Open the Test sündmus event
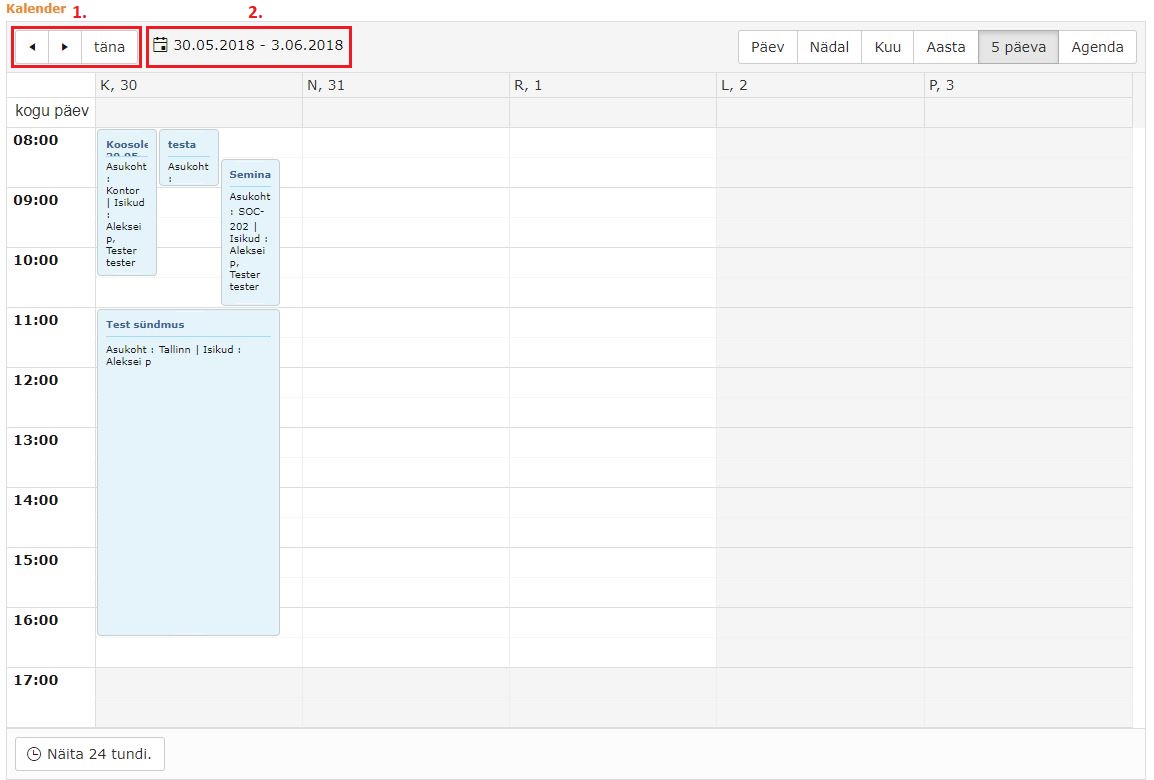 click(188, 470)
